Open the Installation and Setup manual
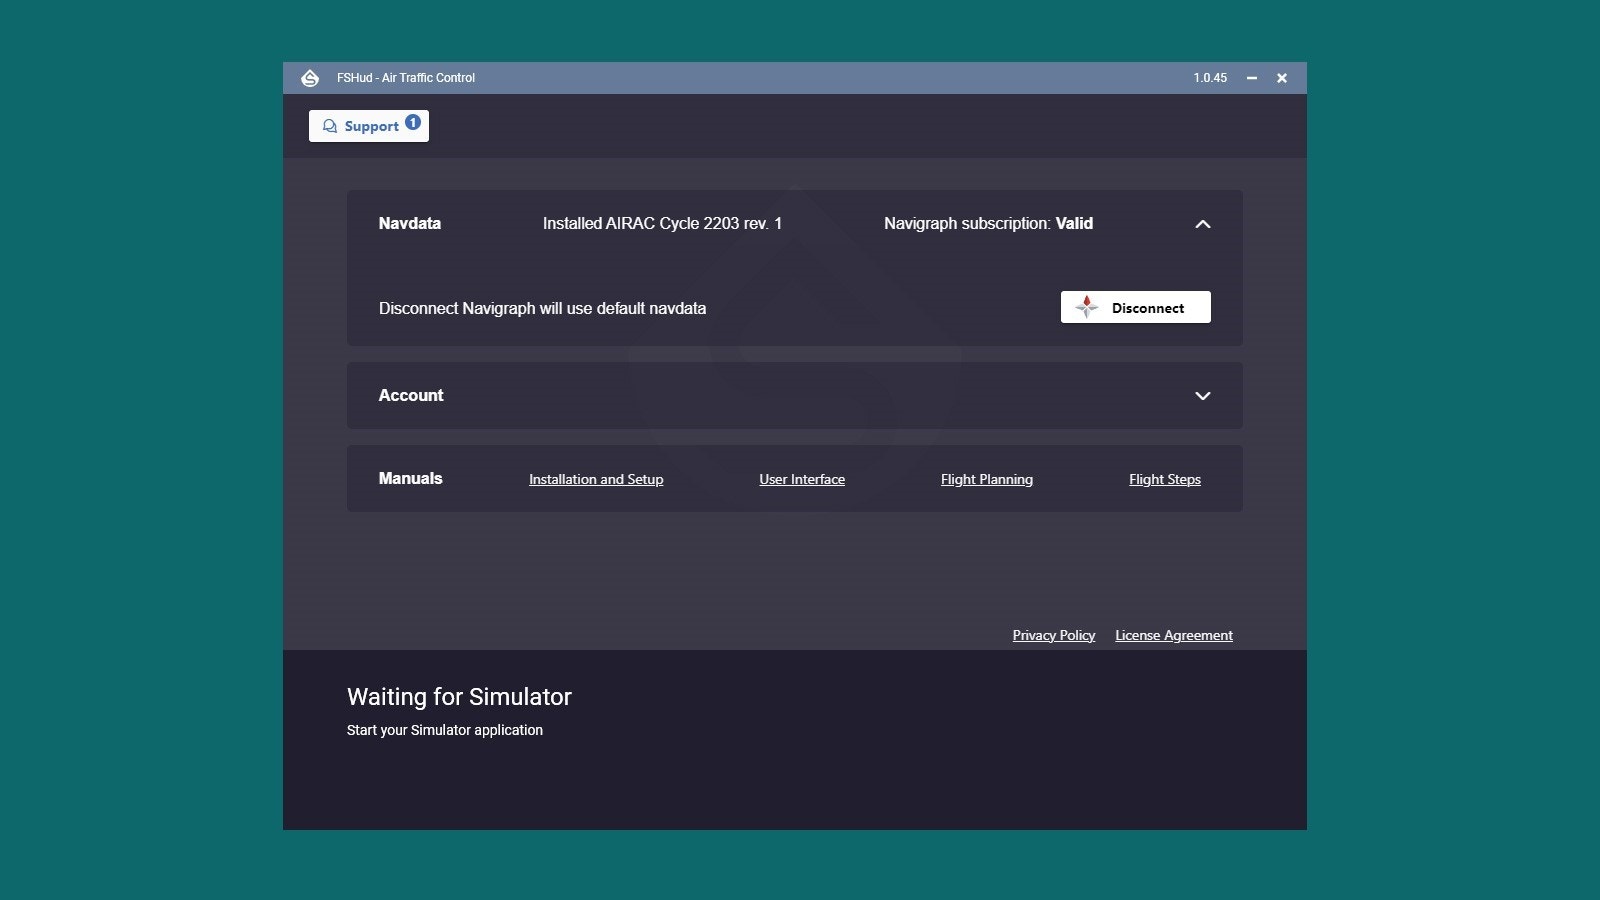 pyautogui.click(x=596, y=480)
